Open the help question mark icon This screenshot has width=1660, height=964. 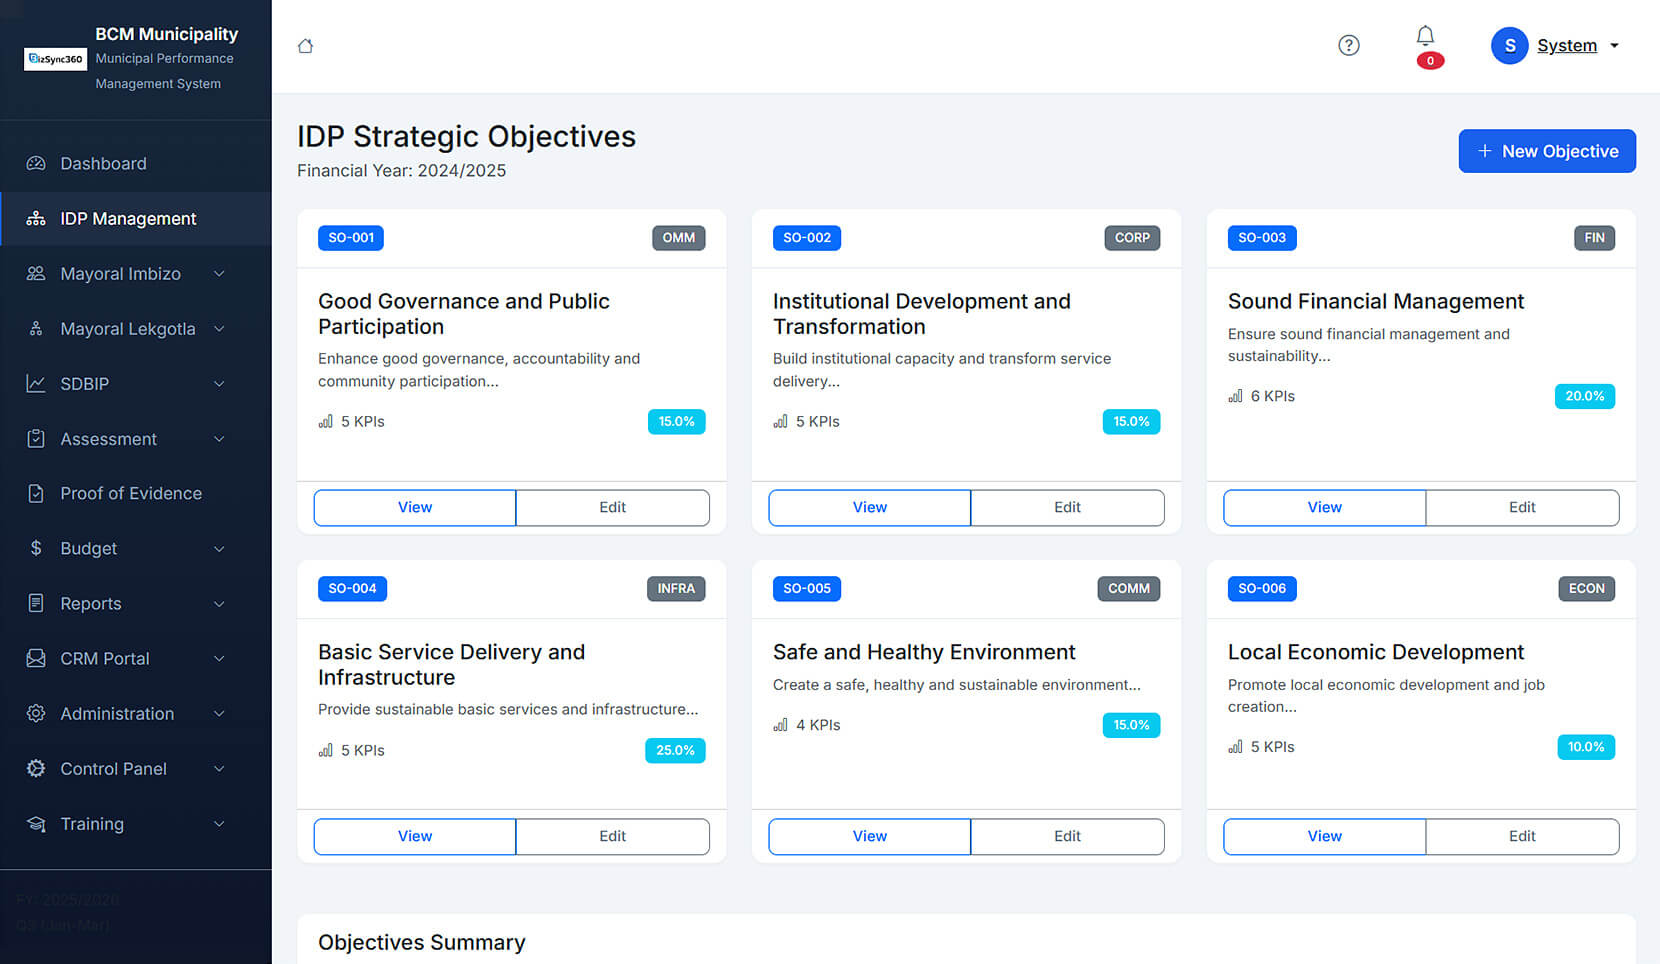click(1348, 45)
